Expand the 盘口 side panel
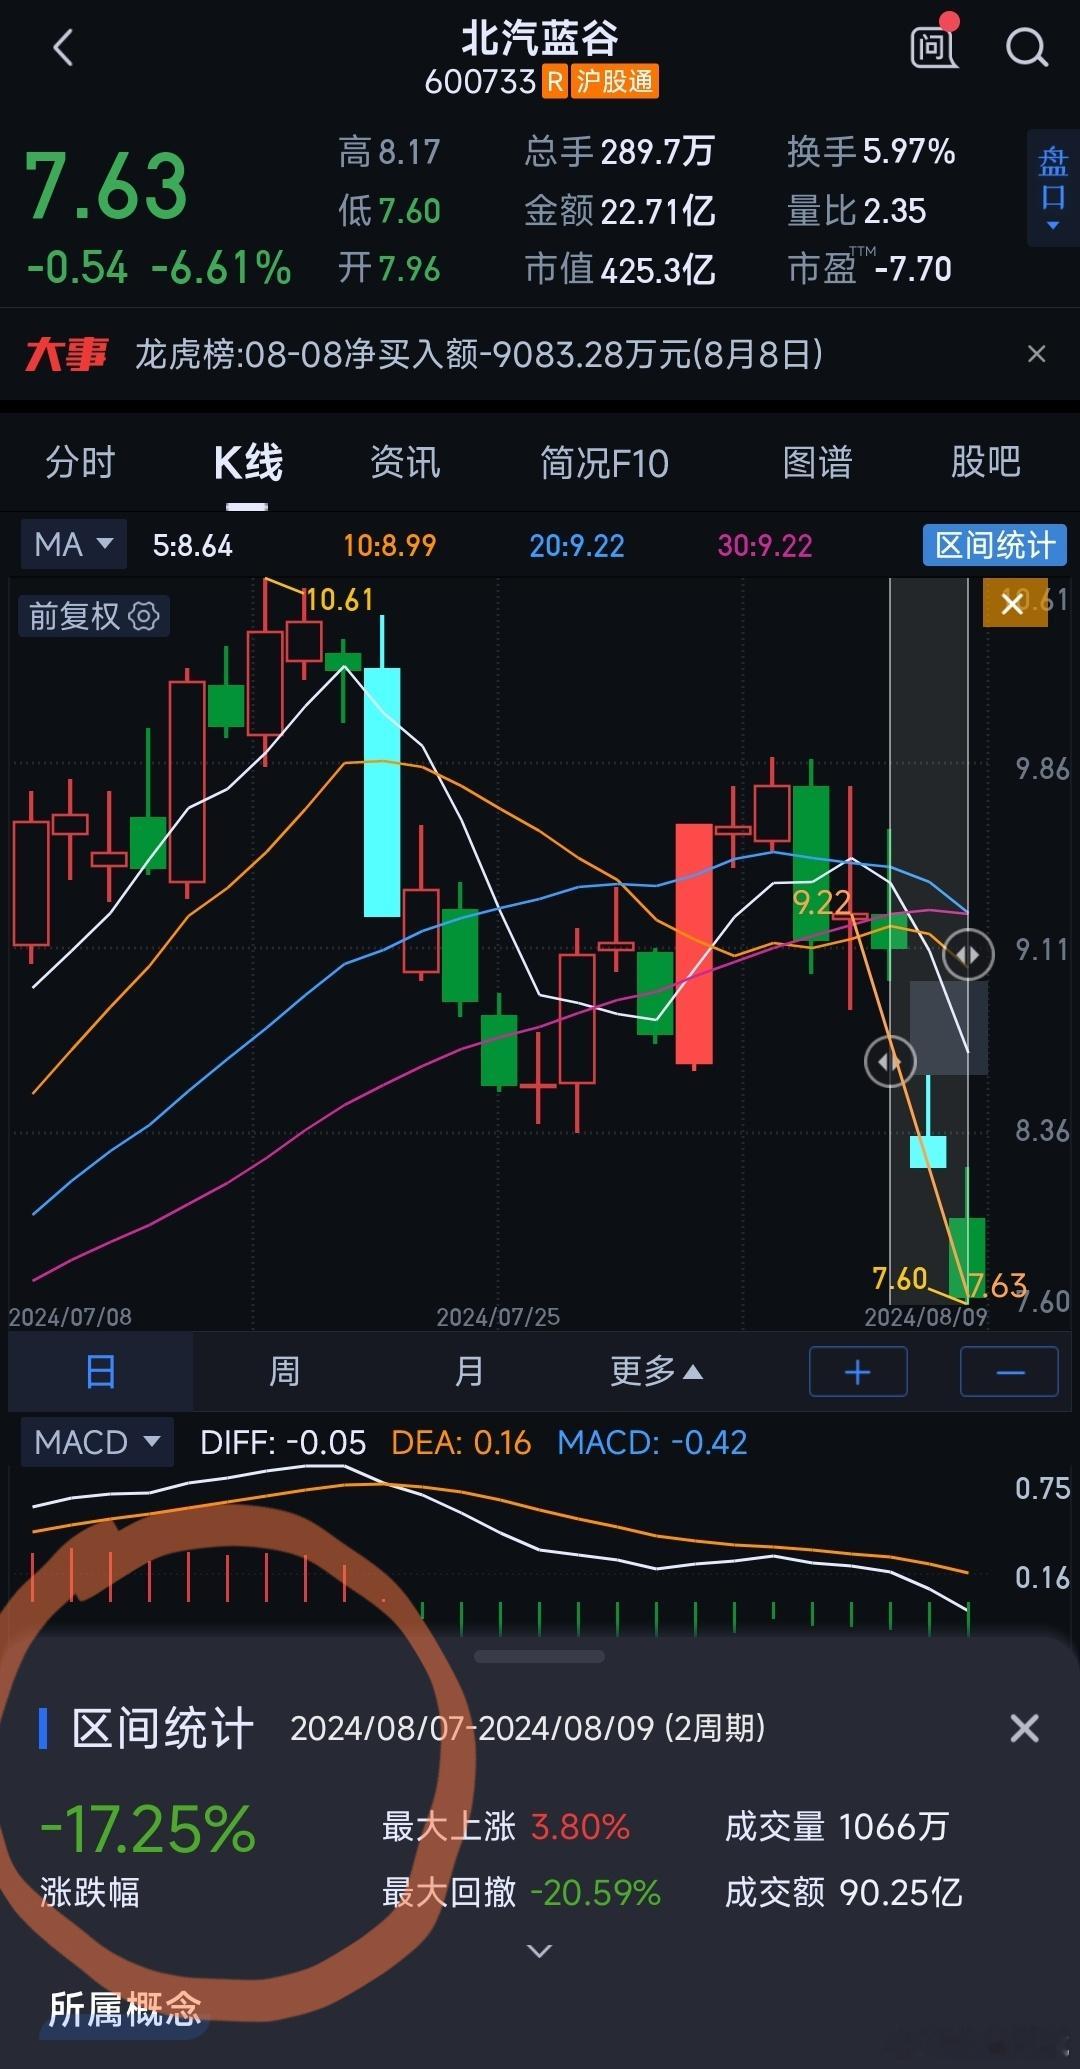Screen dimensions: 1080x2069 (x=1053, y=188)
